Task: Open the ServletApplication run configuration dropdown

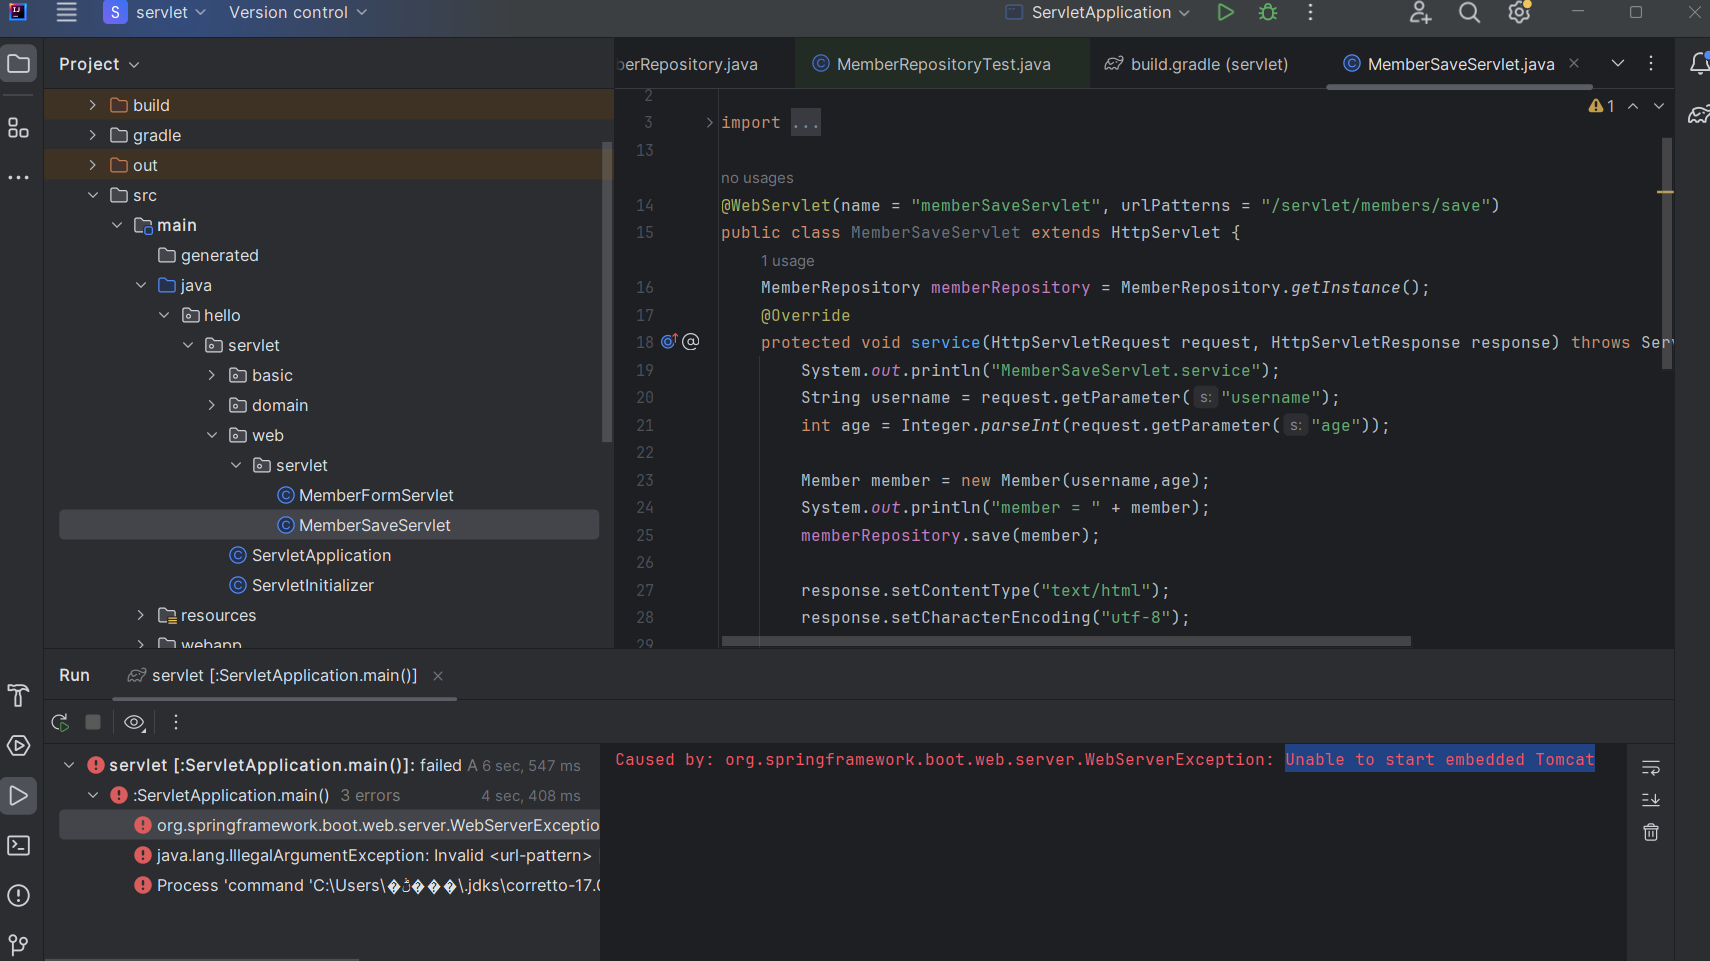Action: (1098, 12)
